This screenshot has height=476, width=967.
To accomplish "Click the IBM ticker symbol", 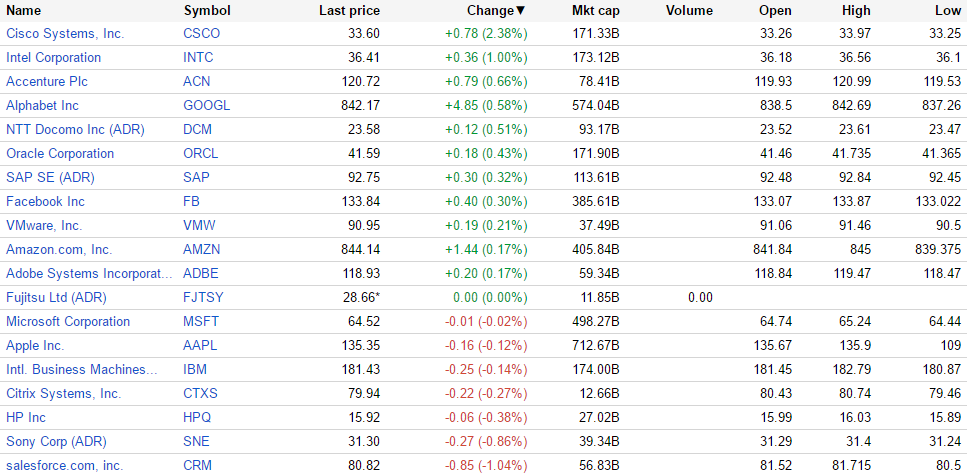I will pyautogui.click(x=195, y=370).
